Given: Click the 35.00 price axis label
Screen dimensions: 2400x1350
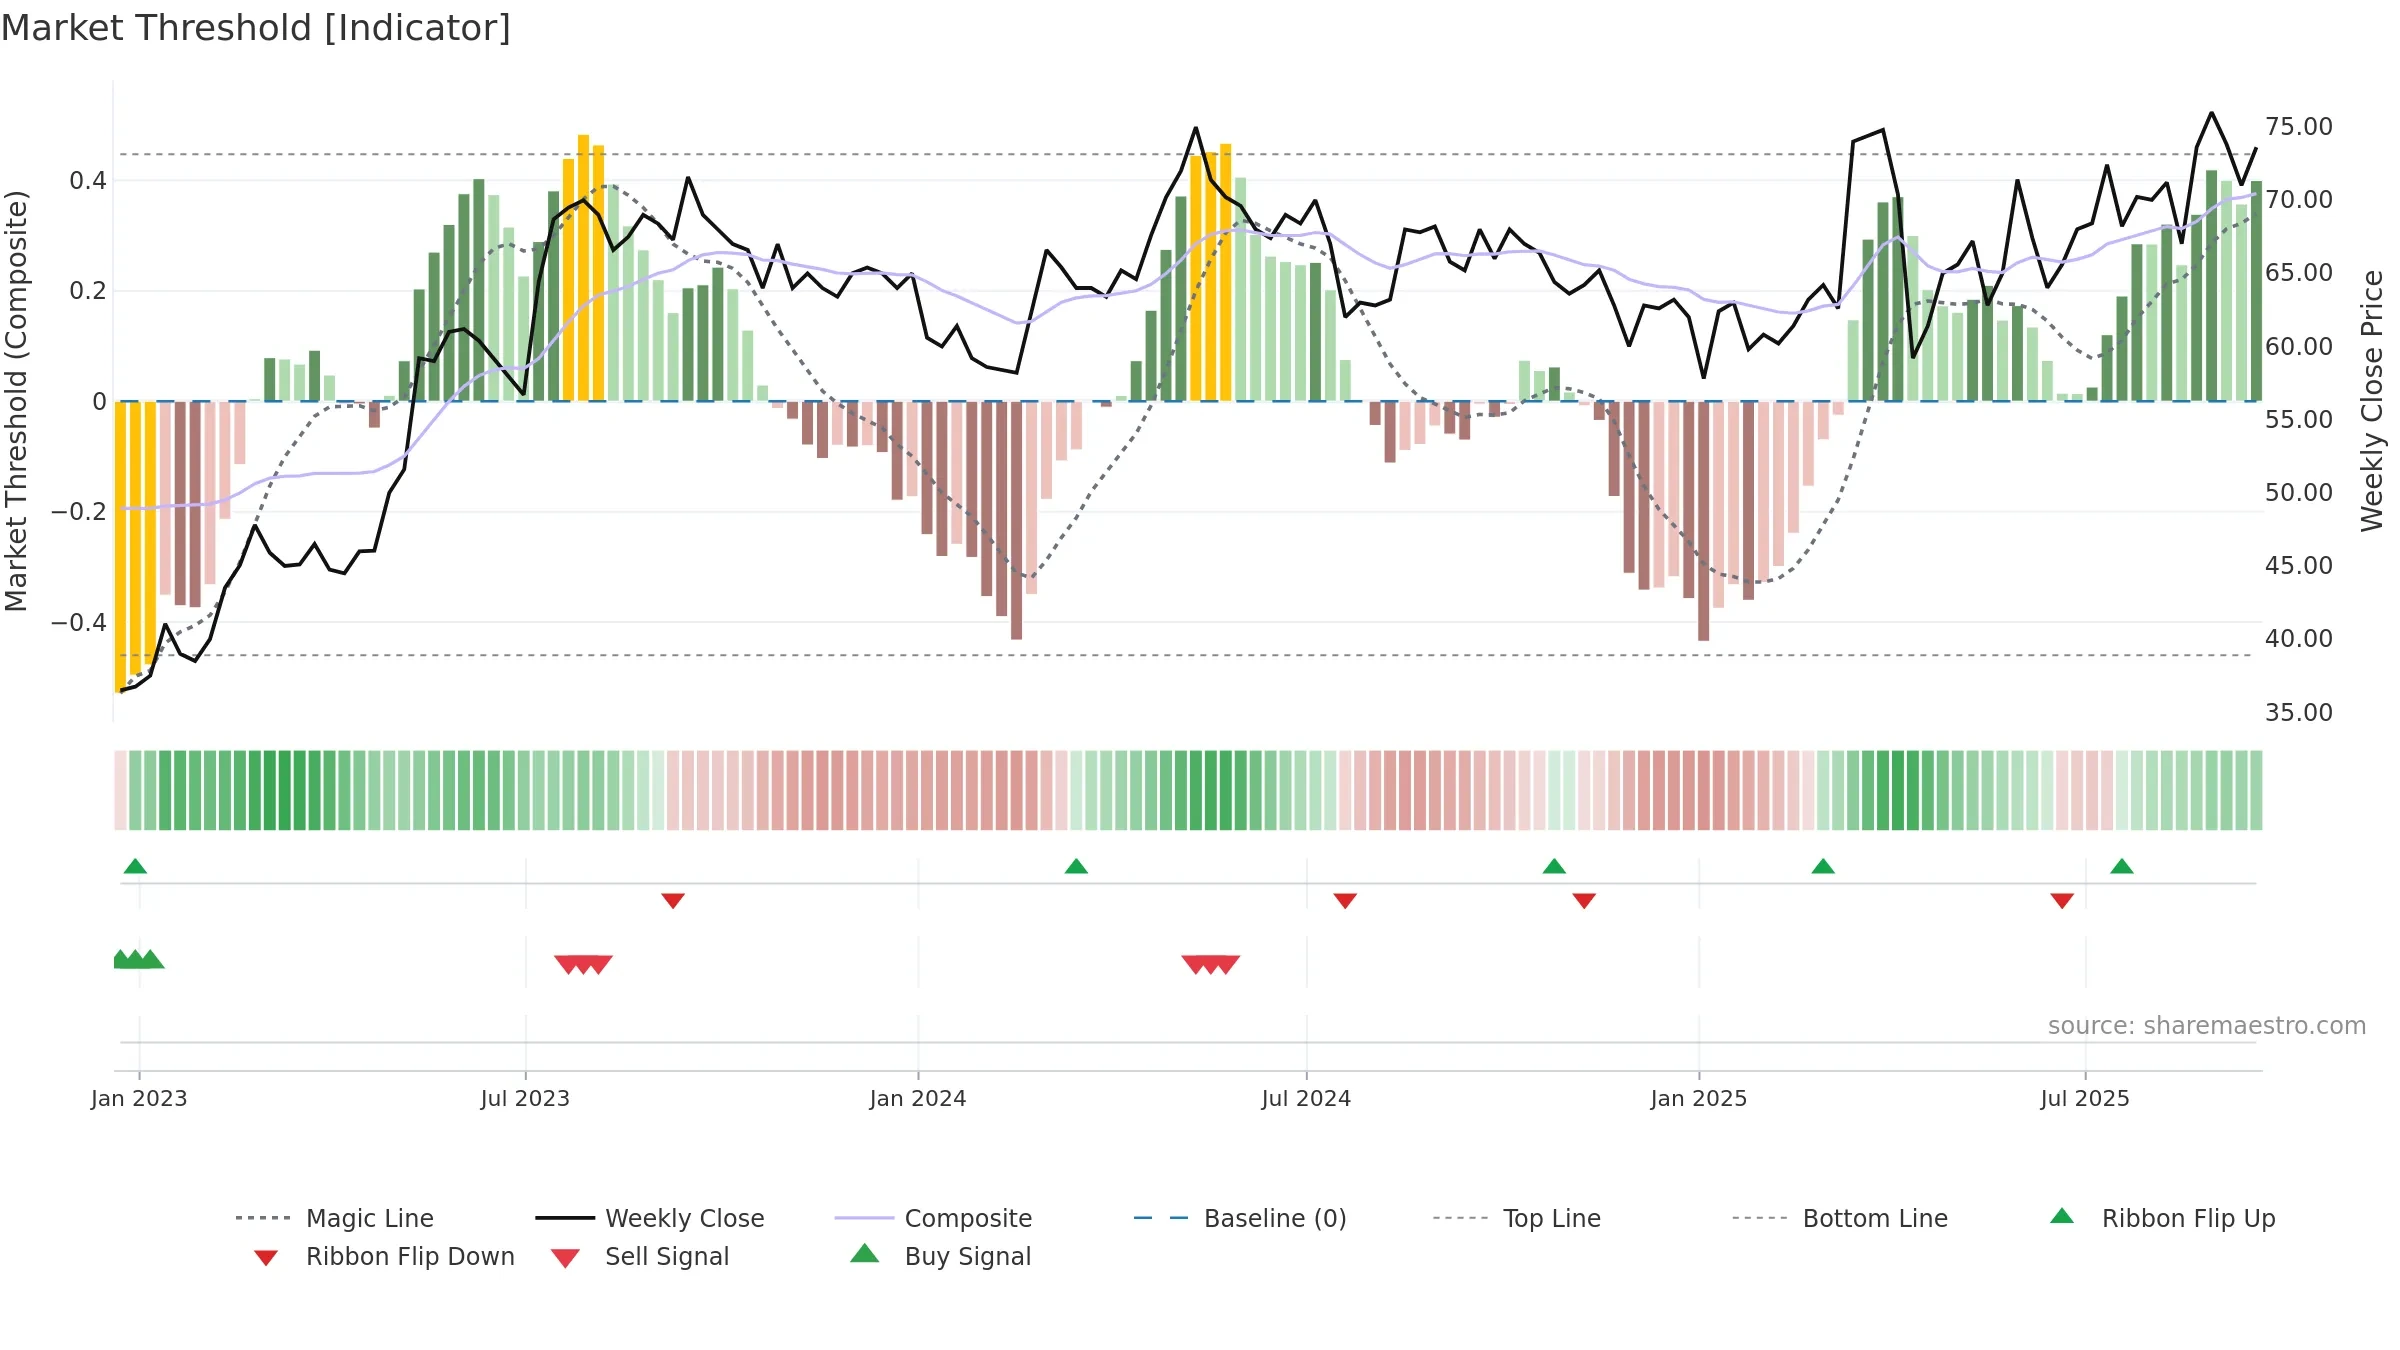Looking at the screenshot, I should pyautogui.click(x=2299, y=712).
